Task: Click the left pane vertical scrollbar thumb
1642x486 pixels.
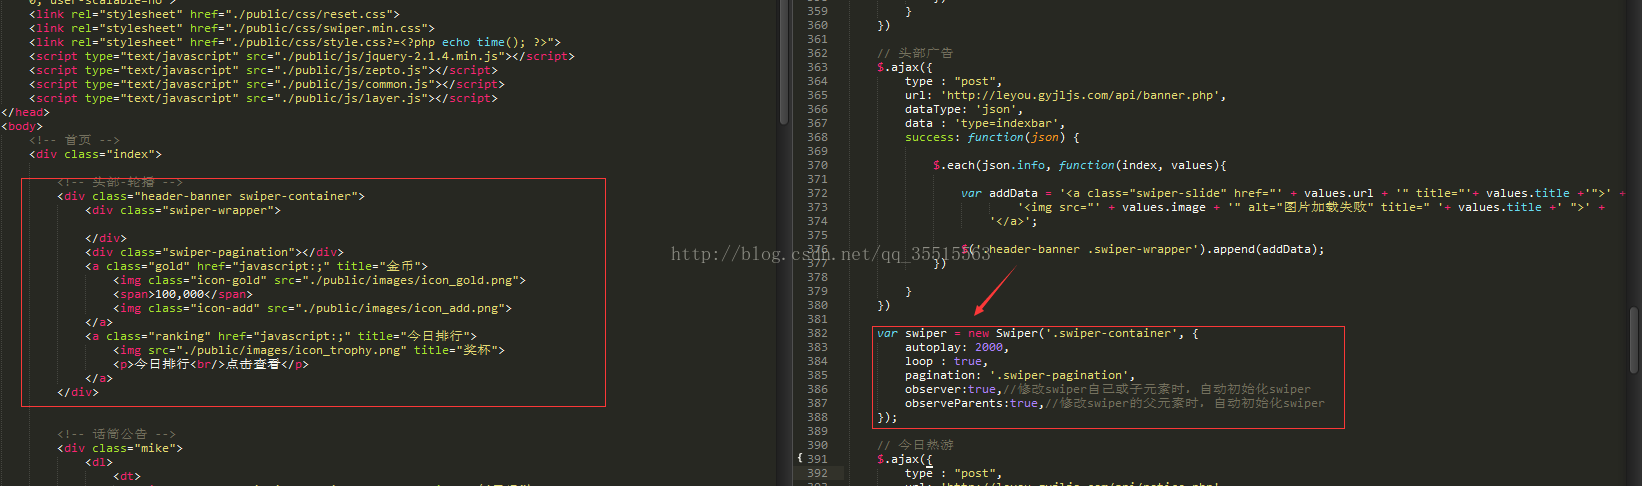Action: click(x=783, y=62)
